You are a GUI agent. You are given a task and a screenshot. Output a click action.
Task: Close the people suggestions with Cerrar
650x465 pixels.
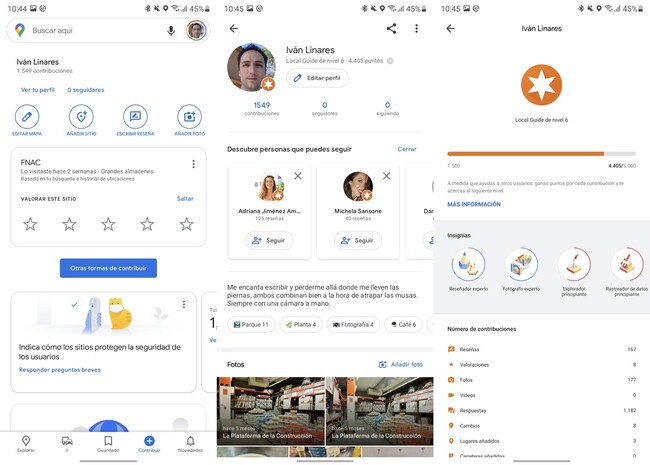click(x=407, y=149)
